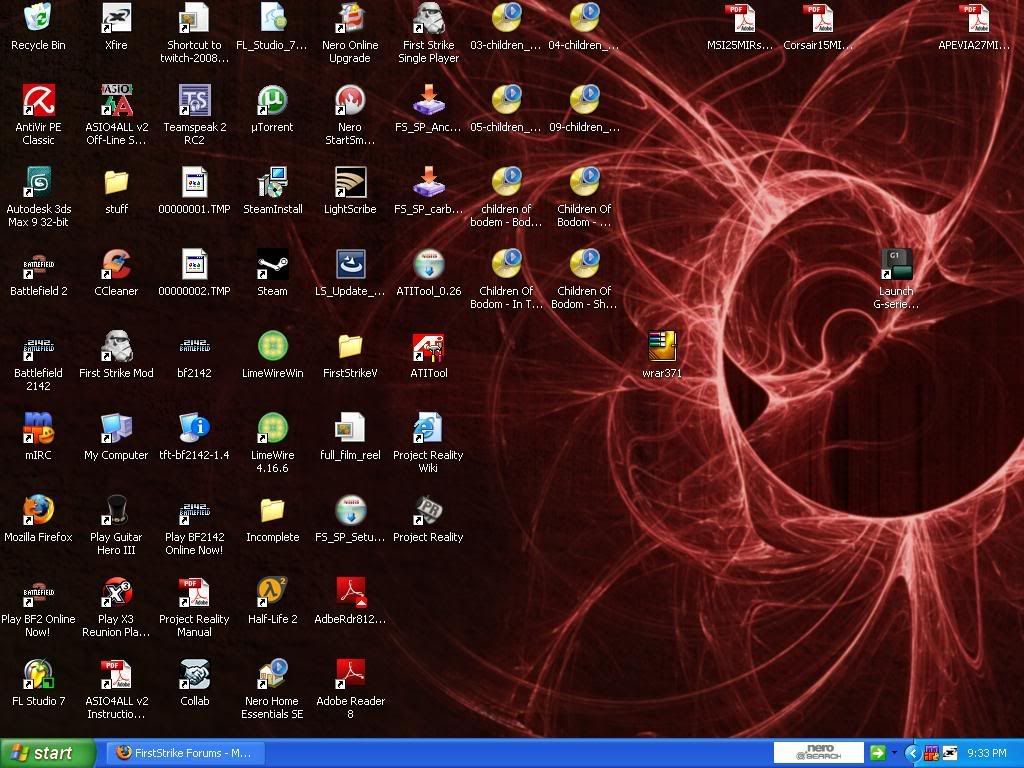Select the Nero Online Upgrade shortcut
This screenshot has width=1024, height=768.
[x=350, y=18]
